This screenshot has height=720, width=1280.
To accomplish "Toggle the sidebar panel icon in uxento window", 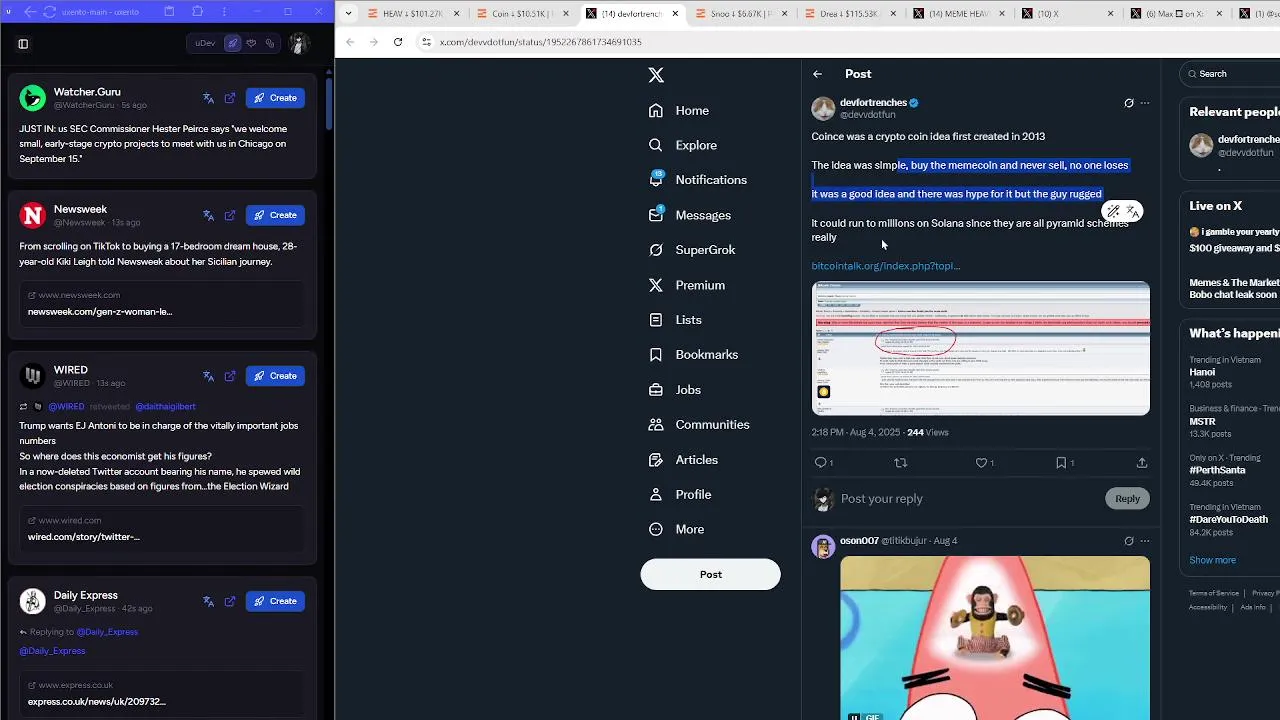I will 23,44.
